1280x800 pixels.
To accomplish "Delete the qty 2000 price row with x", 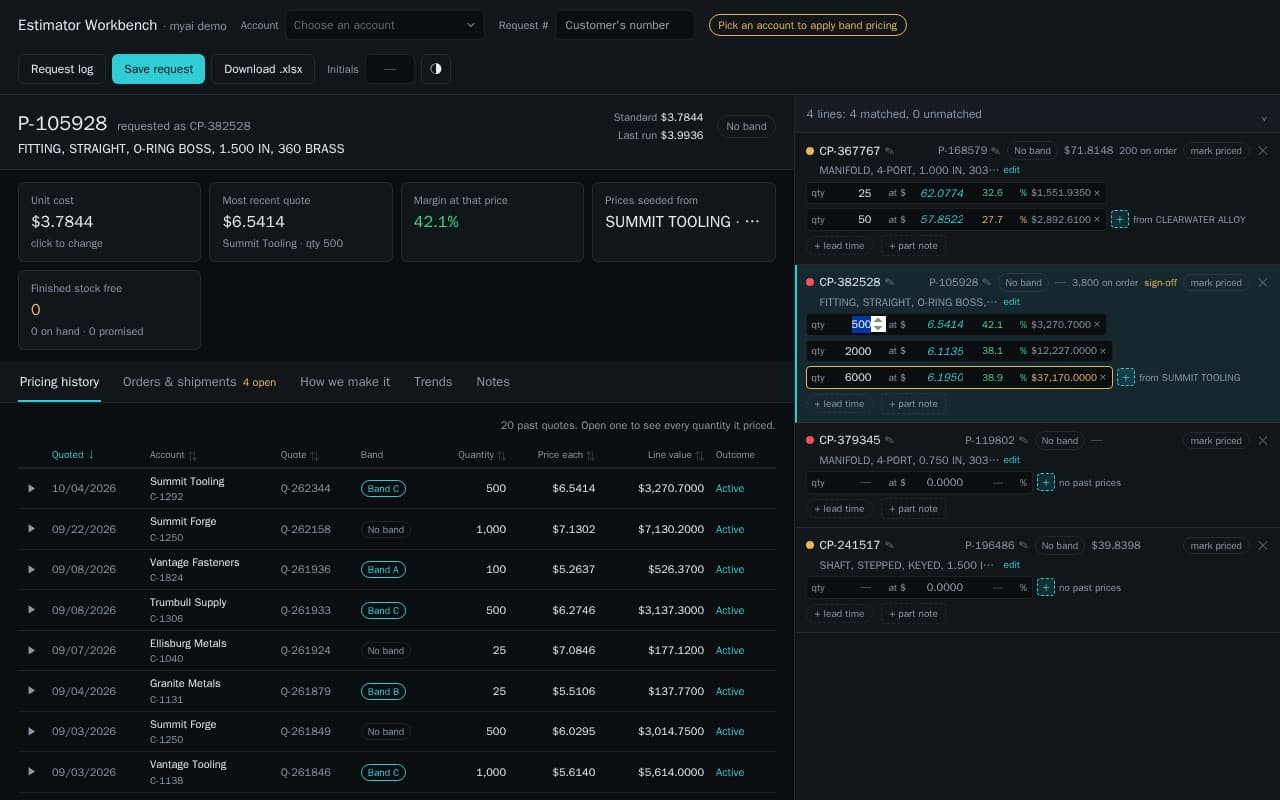I will point(1103,351).
